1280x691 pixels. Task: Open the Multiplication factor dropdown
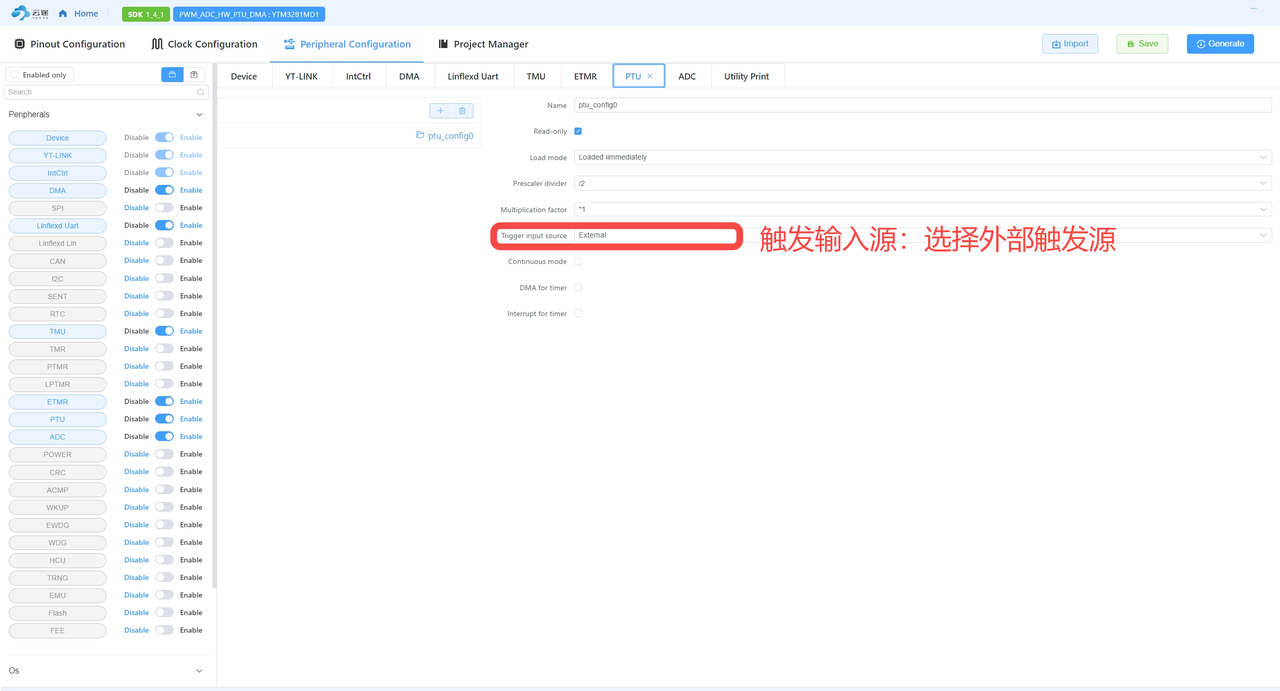[922, 209]
